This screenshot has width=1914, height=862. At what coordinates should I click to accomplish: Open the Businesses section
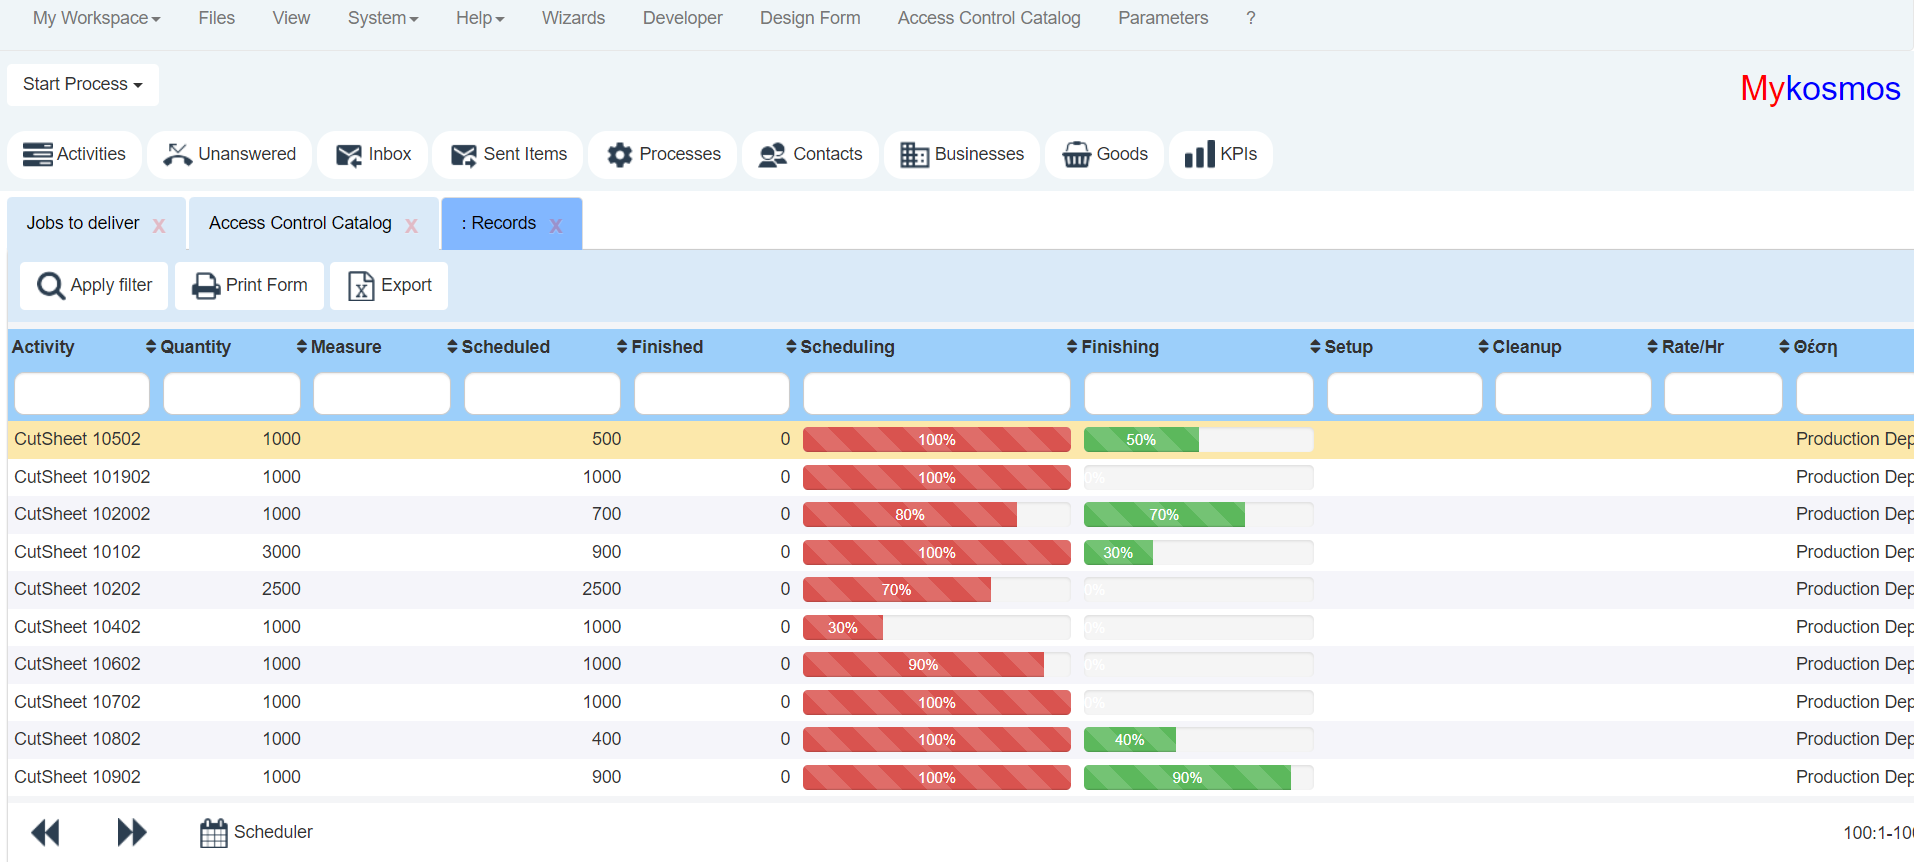(x=962, y=154)
